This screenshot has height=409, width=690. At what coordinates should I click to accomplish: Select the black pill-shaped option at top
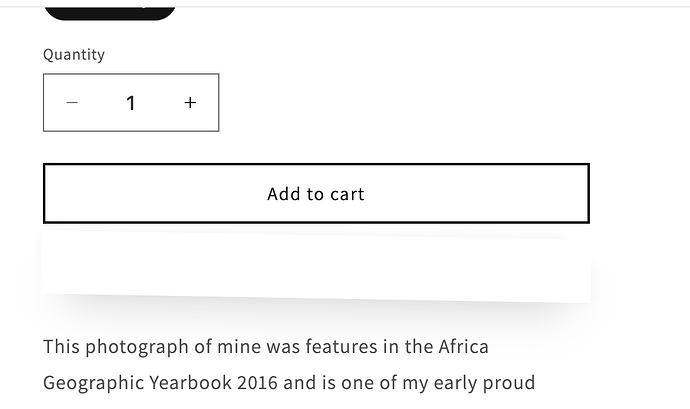point(110,10)
